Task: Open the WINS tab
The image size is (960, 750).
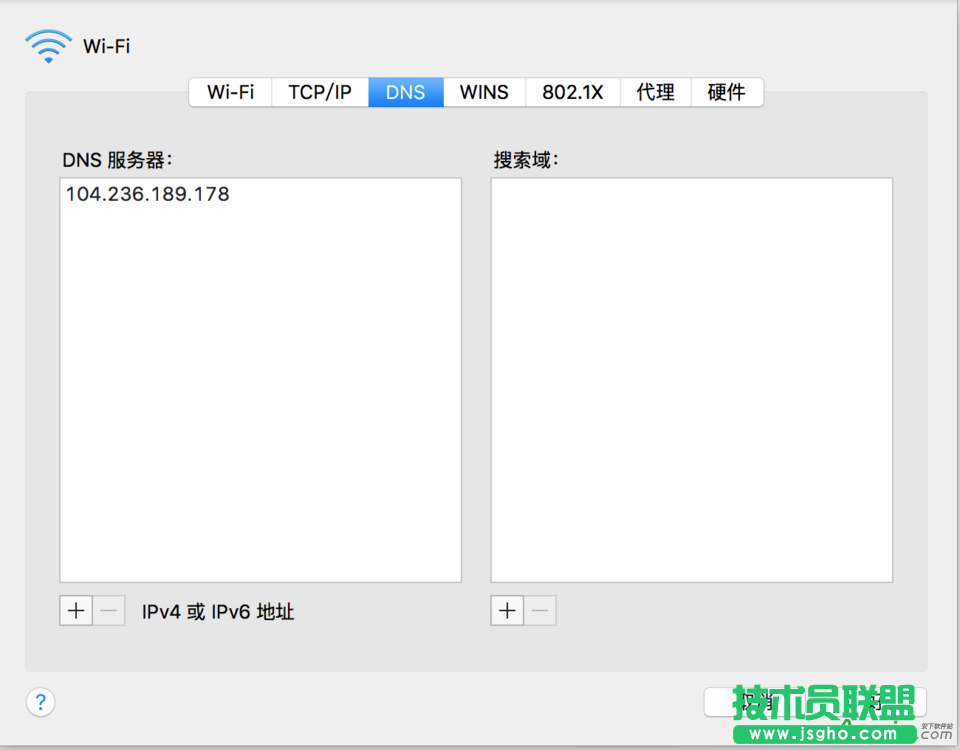Action: 484,91
